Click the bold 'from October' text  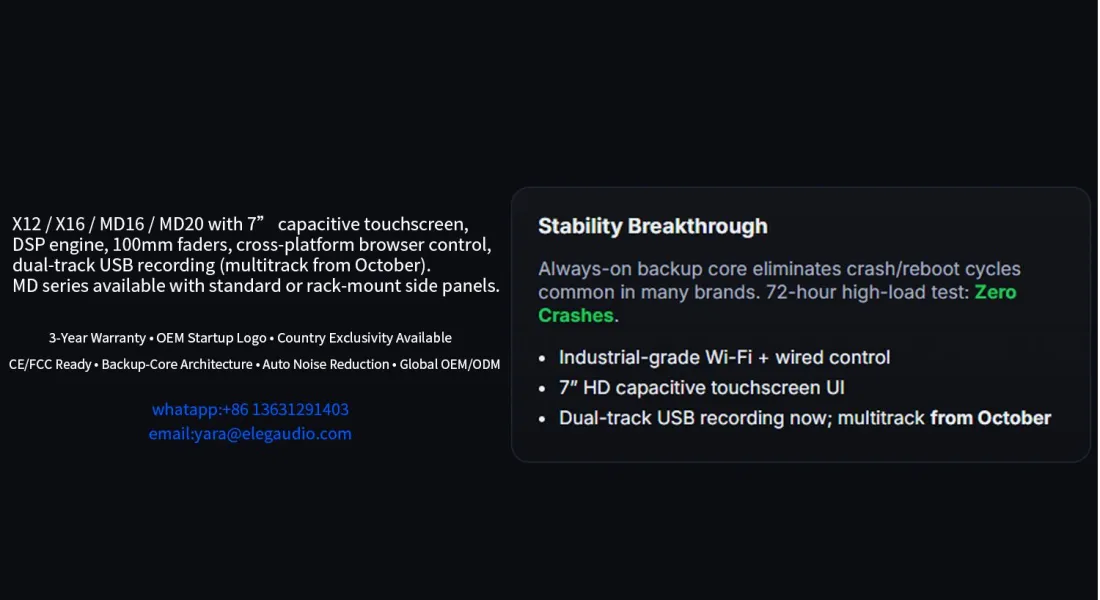(990, 418)
